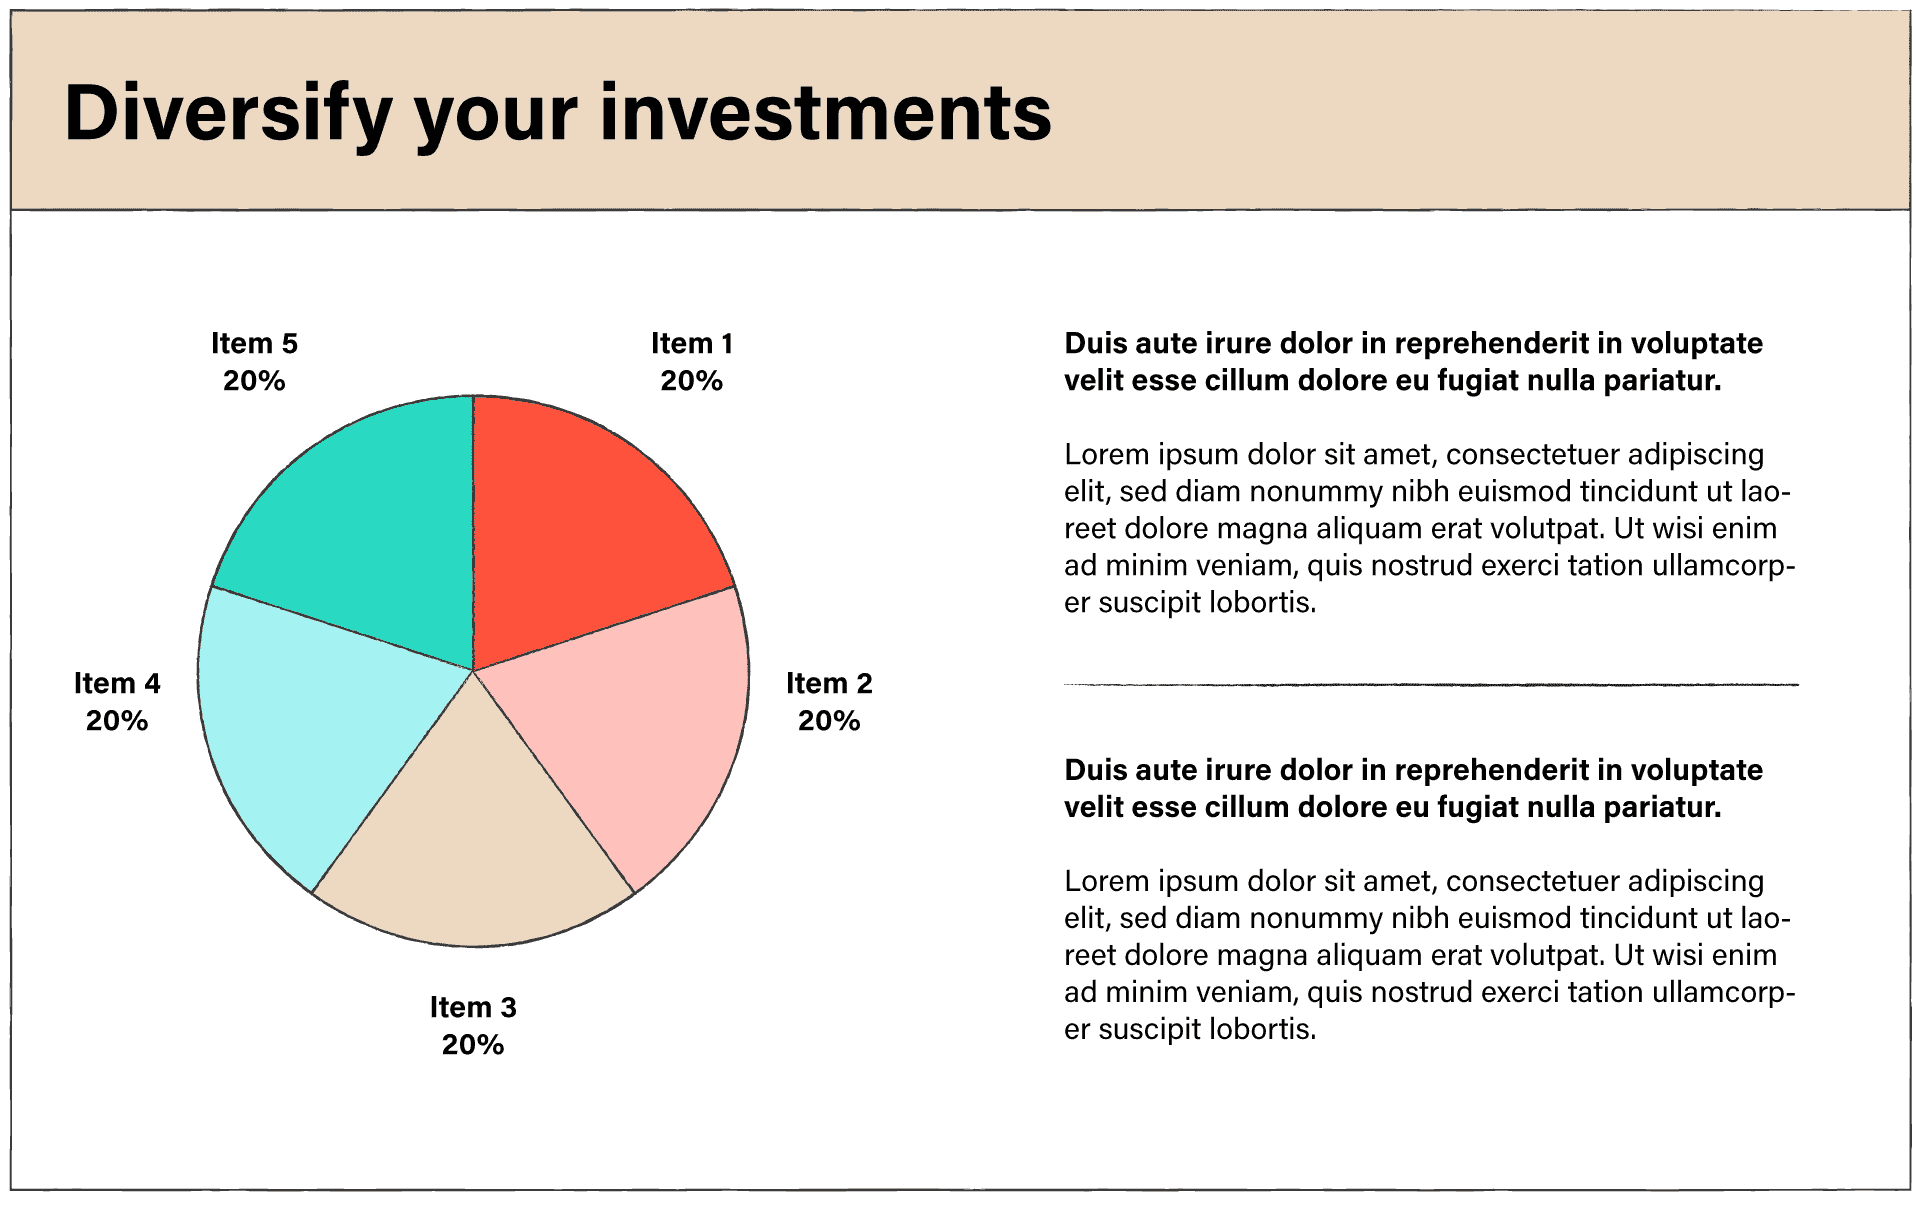Click the 20% value under Item 3
Image resolution: width=1920 pixels, height=1205 pixels.
(473, 1045)
